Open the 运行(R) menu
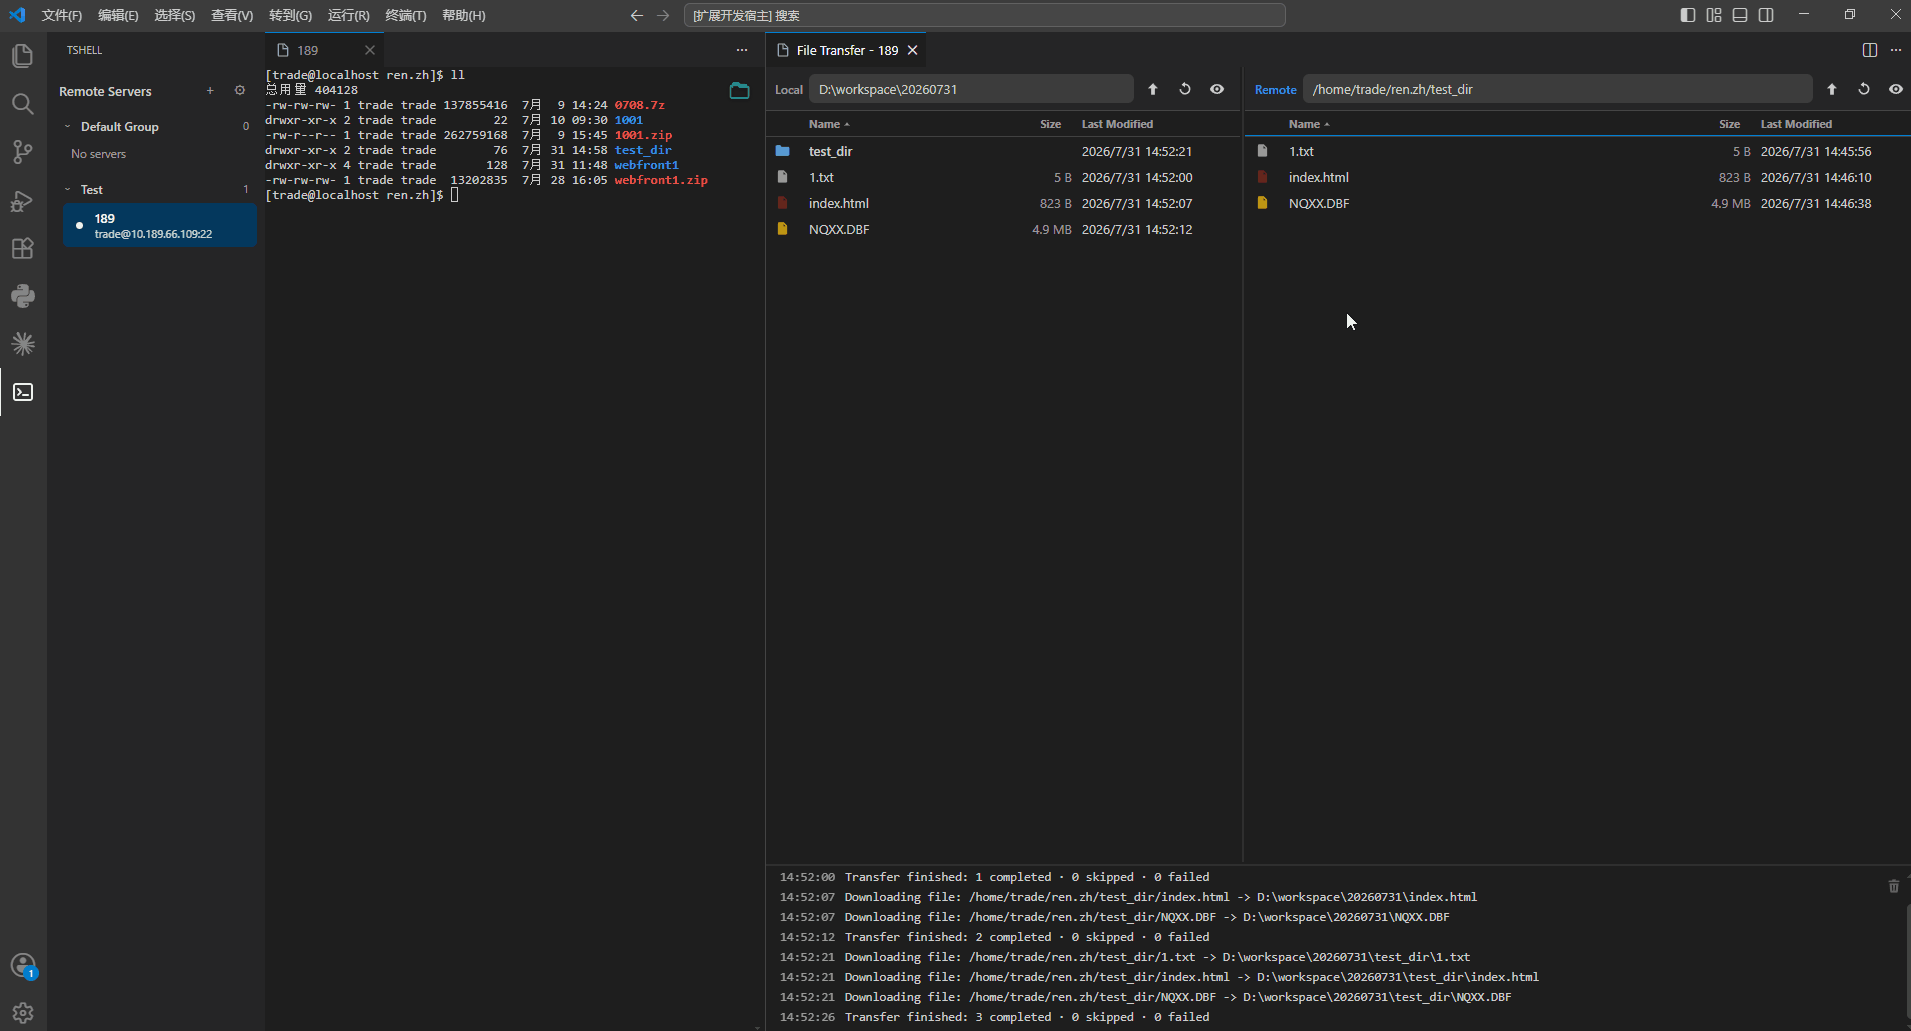The width and height of the screenshot is (1911, 1031). [x=348, y=15]
